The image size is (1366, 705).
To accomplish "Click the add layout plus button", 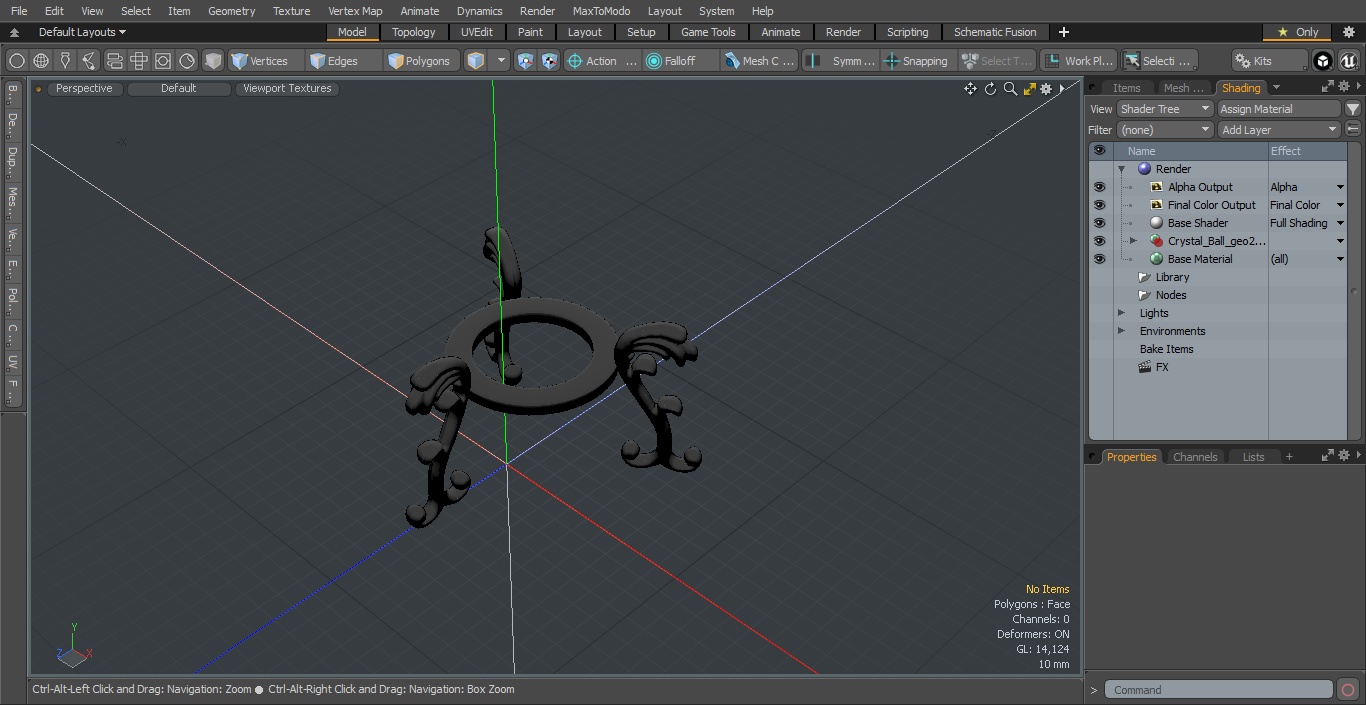I will tap(1063, 32).
